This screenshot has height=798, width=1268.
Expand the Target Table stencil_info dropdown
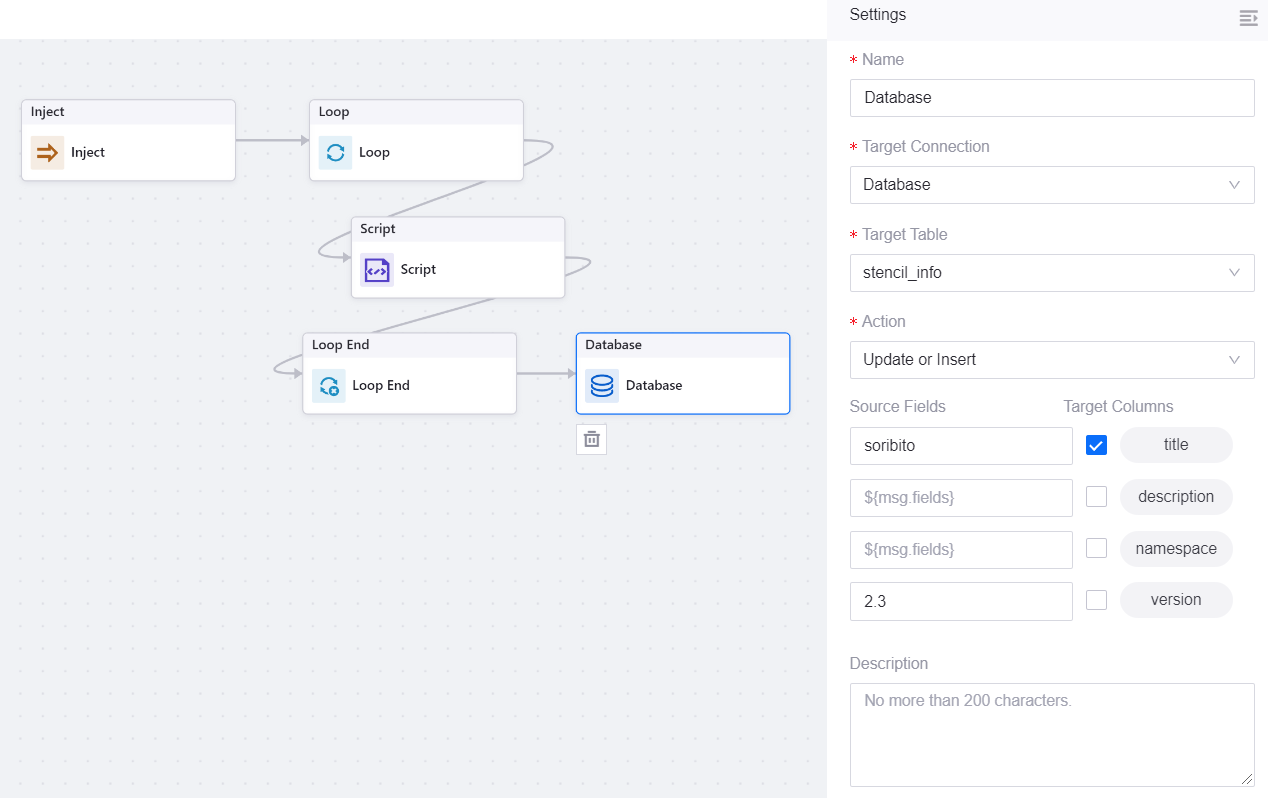(x=1051, y=273)
